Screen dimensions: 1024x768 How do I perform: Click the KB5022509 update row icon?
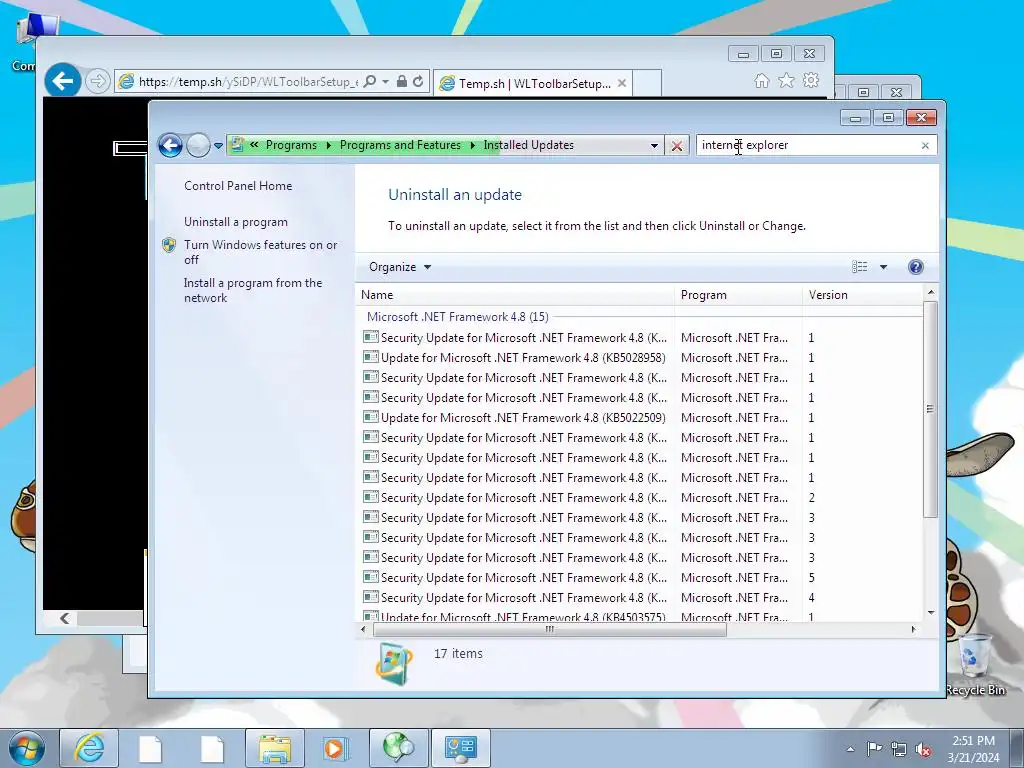(x=370, y=417)
